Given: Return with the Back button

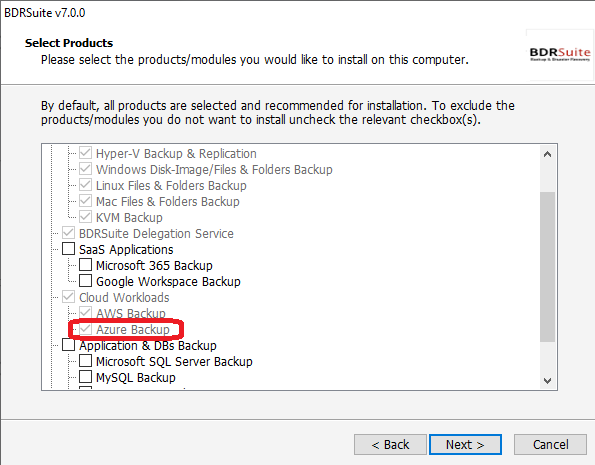Looking at the screenshot, I should click(x=390, y=445).
